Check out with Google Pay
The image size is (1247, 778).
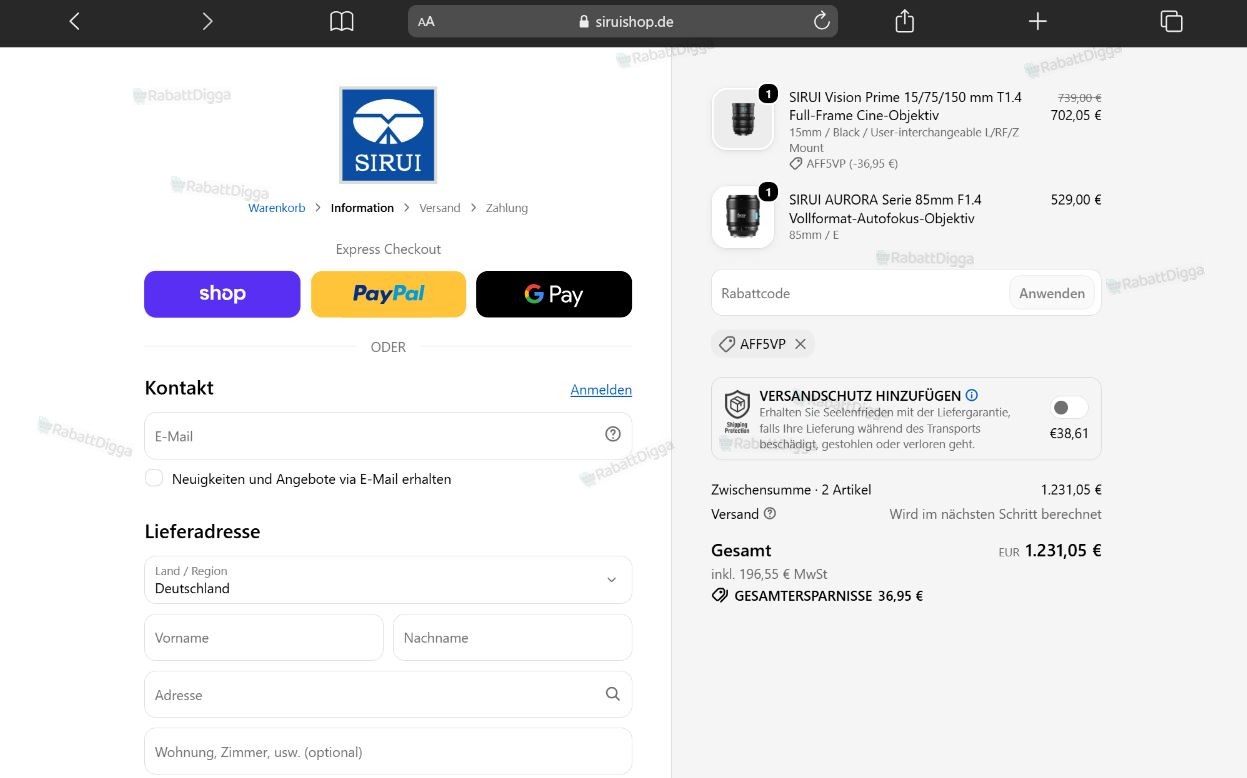tap(554, 294)
